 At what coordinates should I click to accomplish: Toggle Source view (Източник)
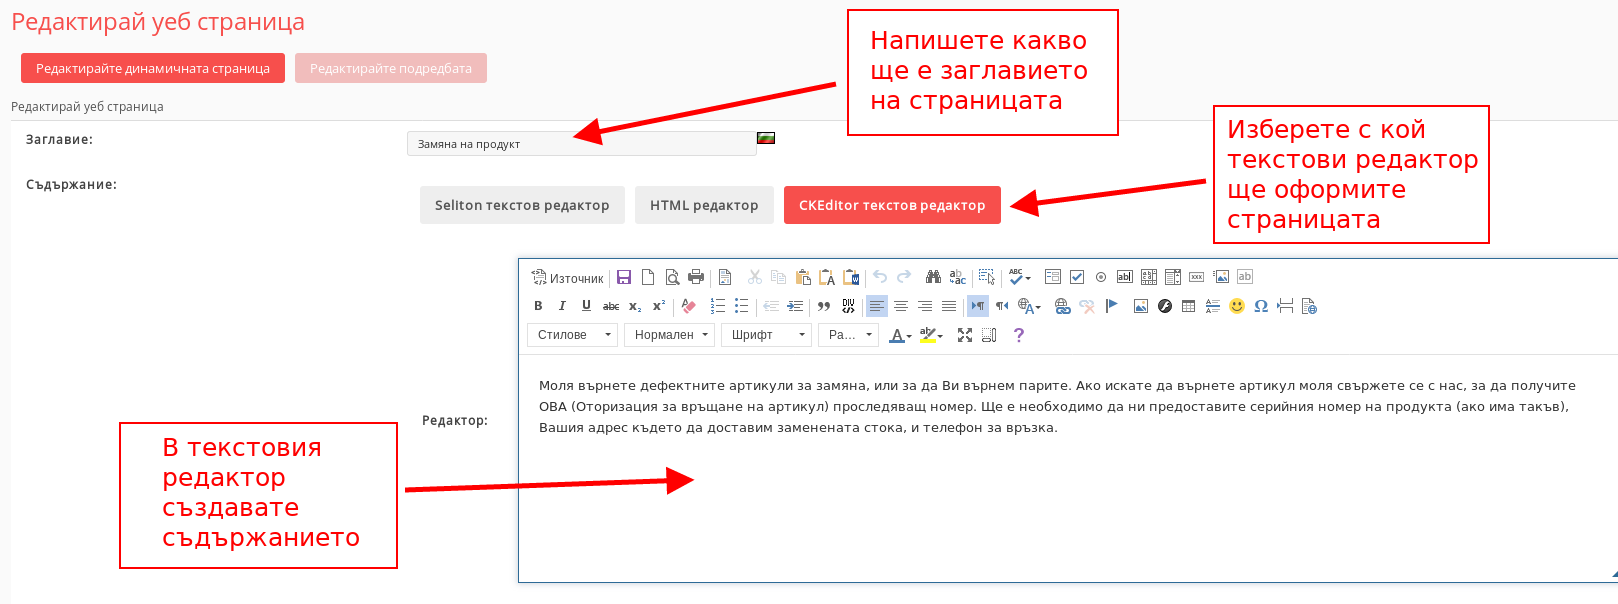(x=568, y=278)
